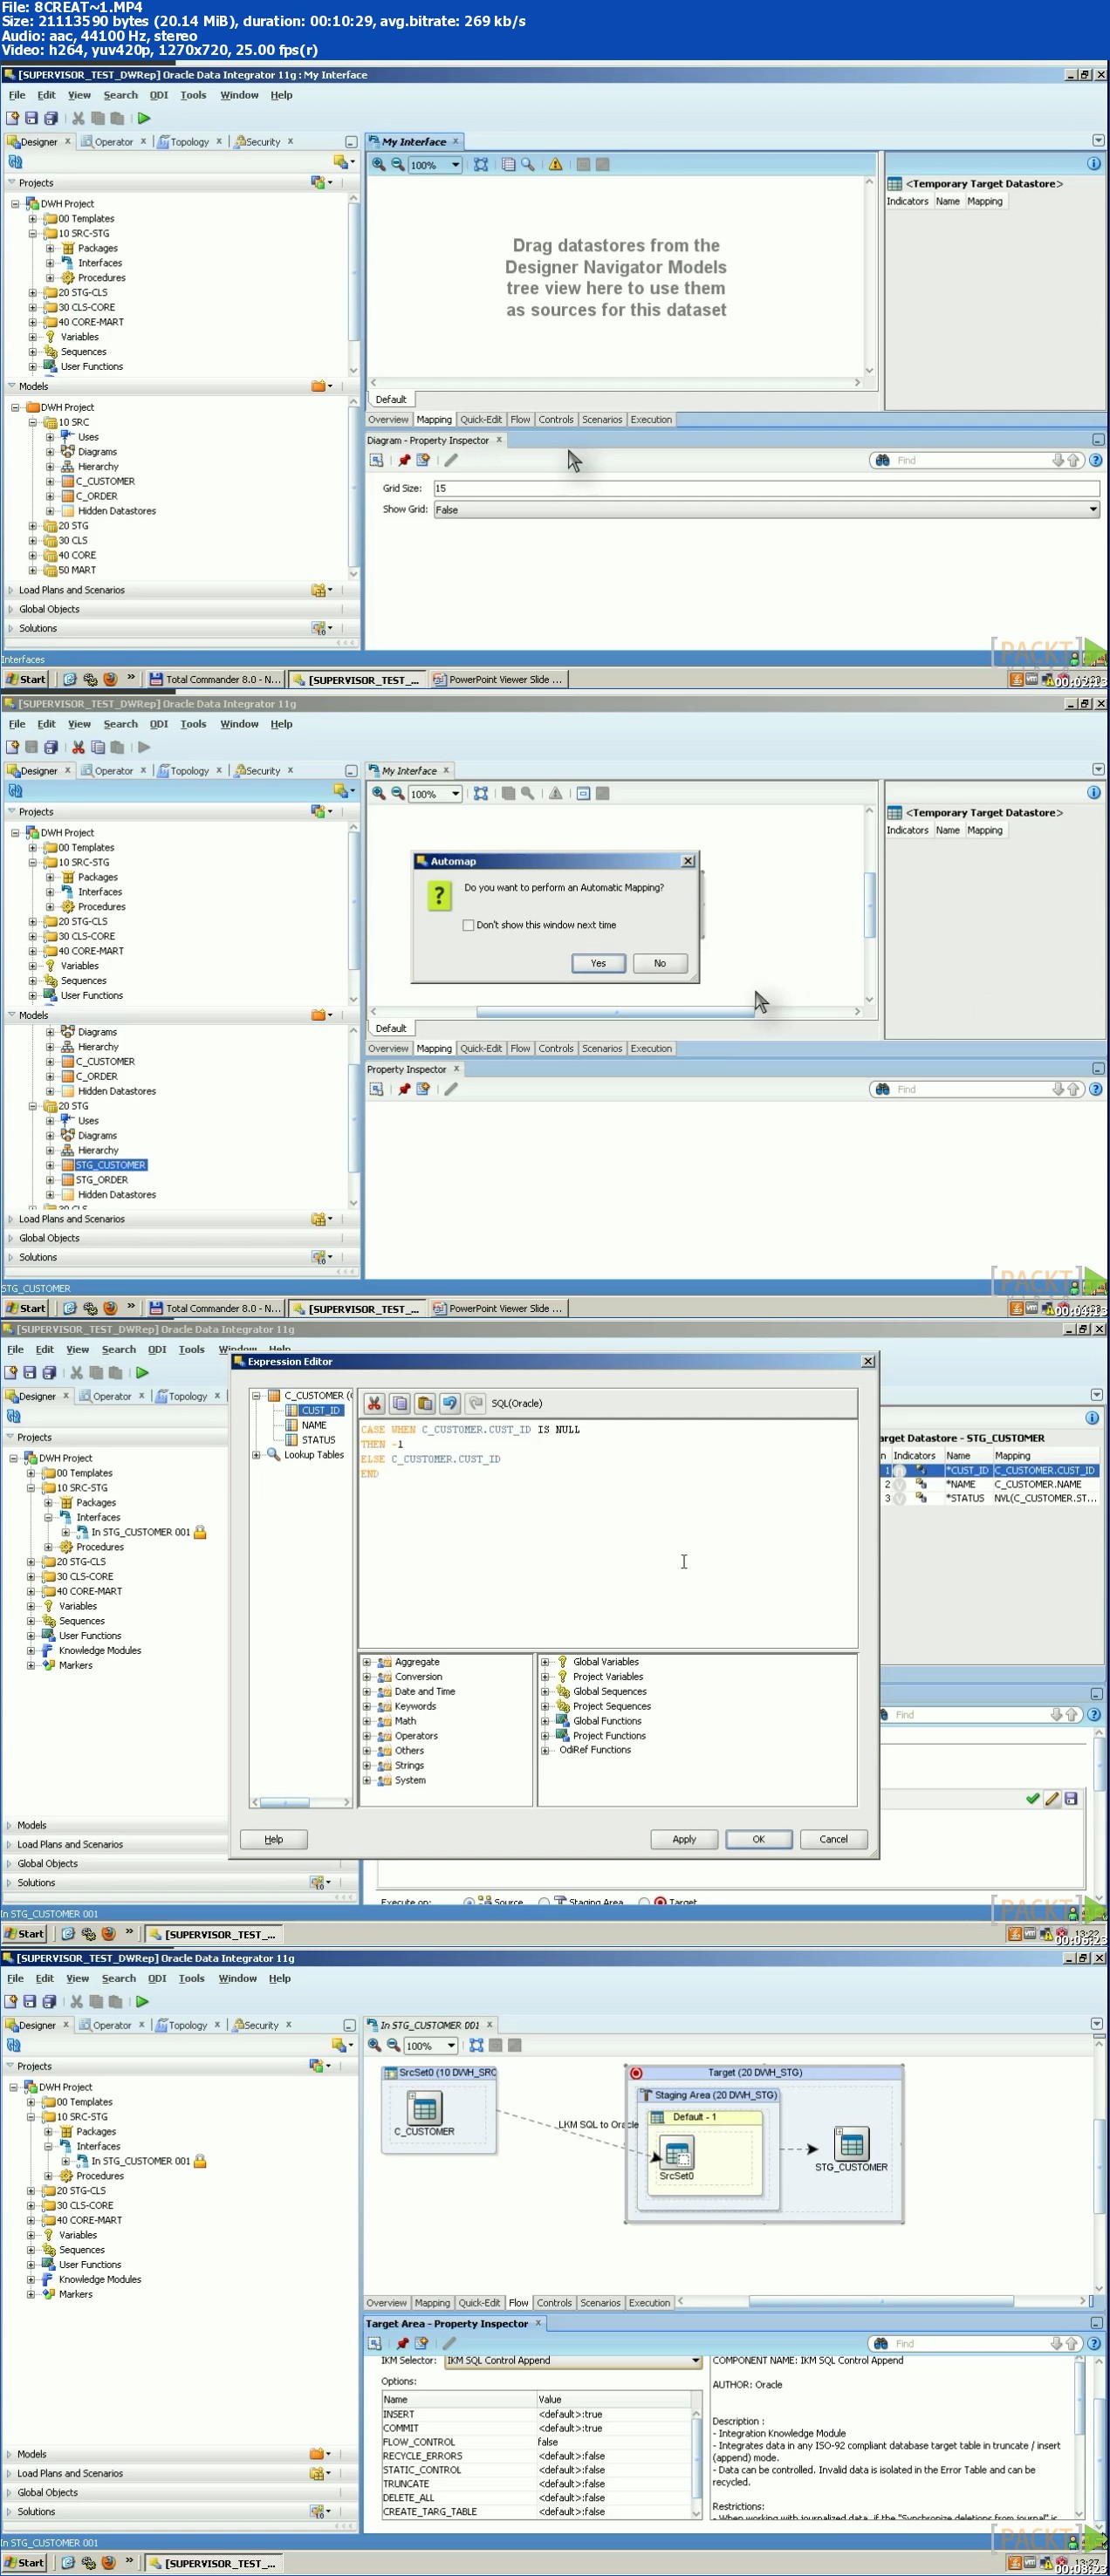Switch to the Target Area - Property Inspector tab

tap(446, 2323)
